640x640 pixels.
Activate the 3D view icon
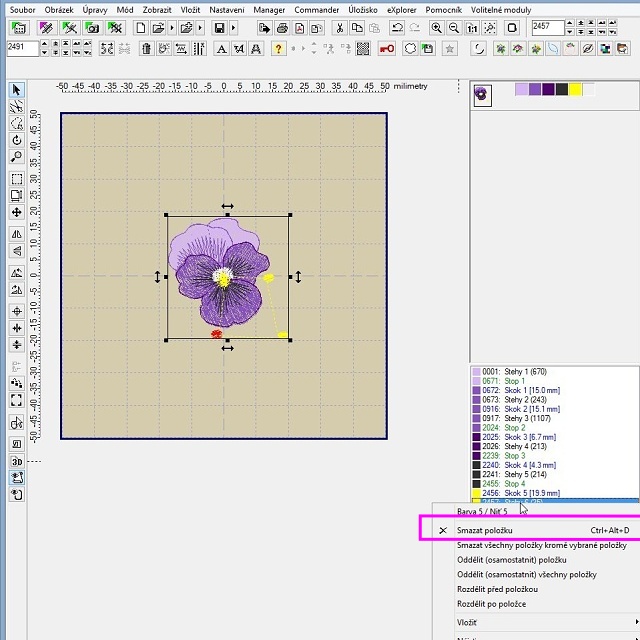17,461
